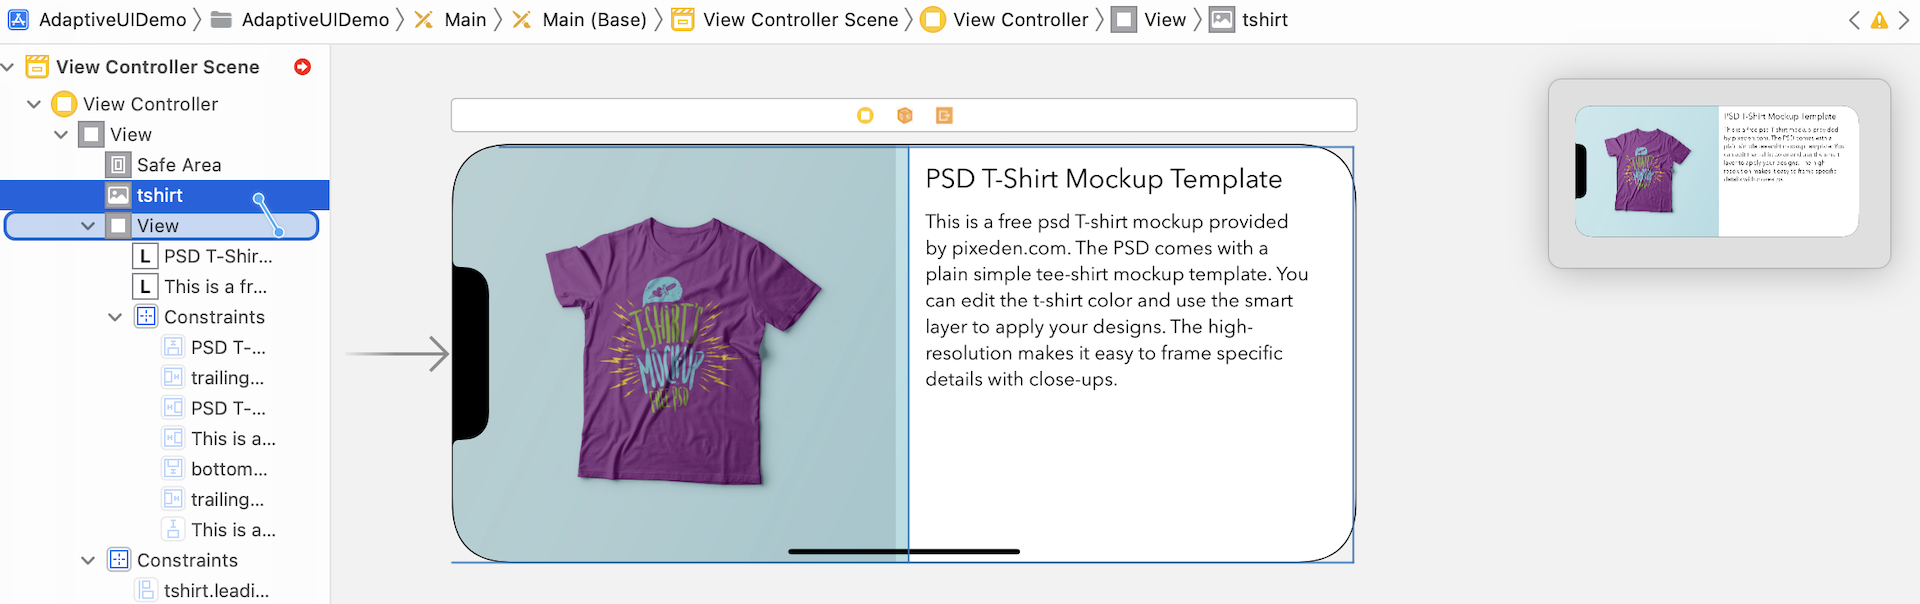The width and height of the screenshot is (1920, 604).
Task: Click the red error indicator in outline
Action: (x=302, y=67)
